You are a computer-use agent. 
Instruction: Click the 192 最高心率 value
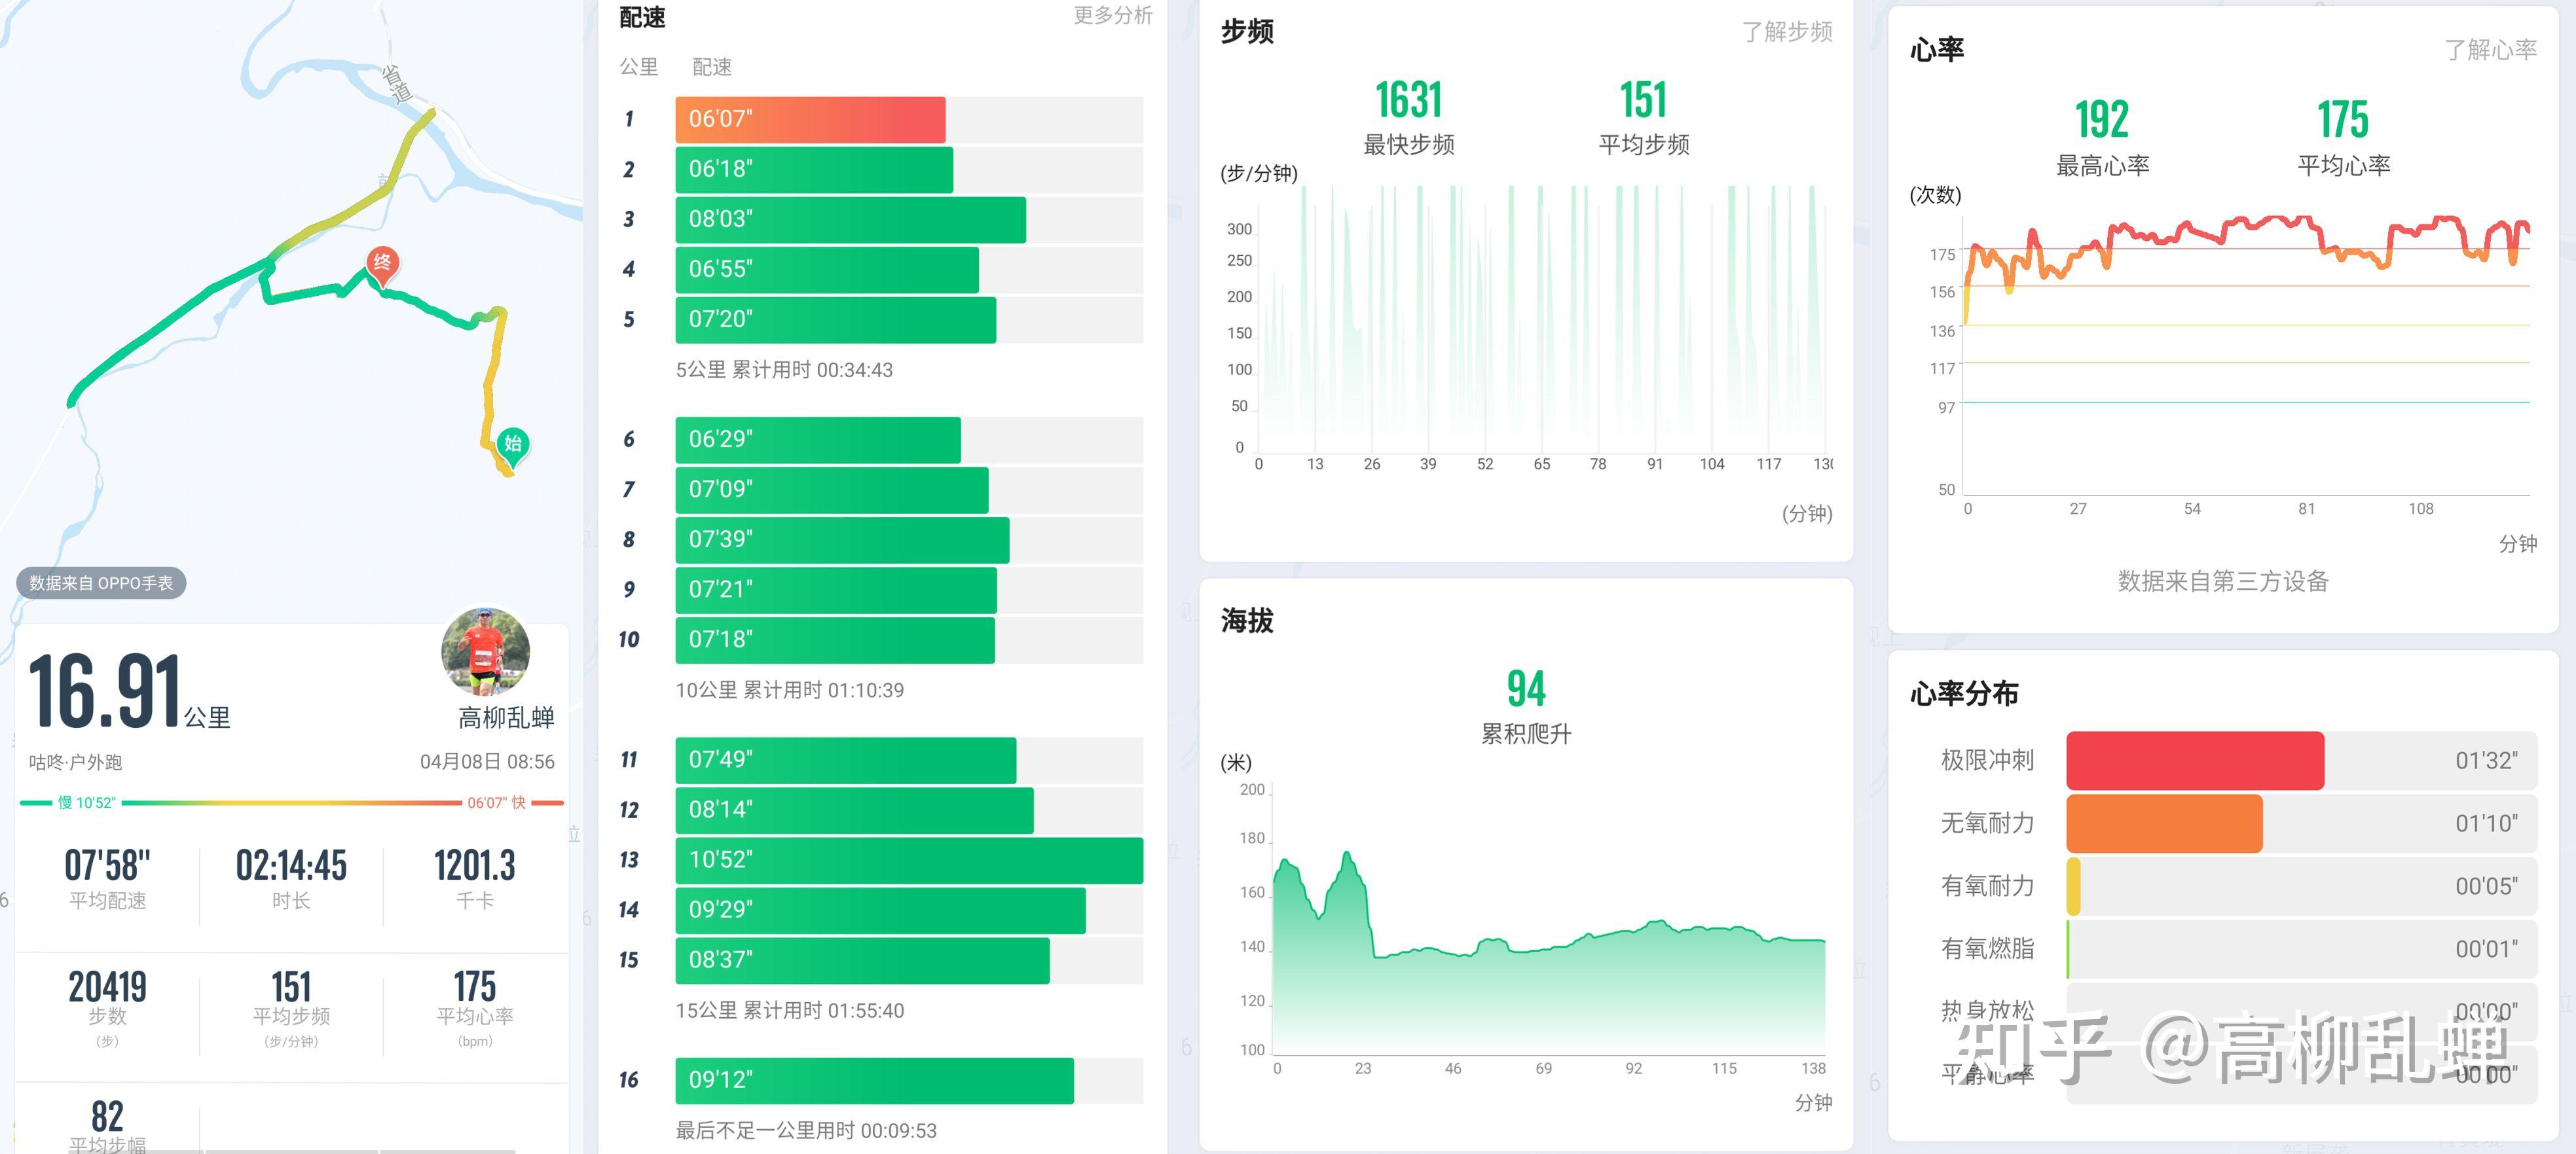2102,120
